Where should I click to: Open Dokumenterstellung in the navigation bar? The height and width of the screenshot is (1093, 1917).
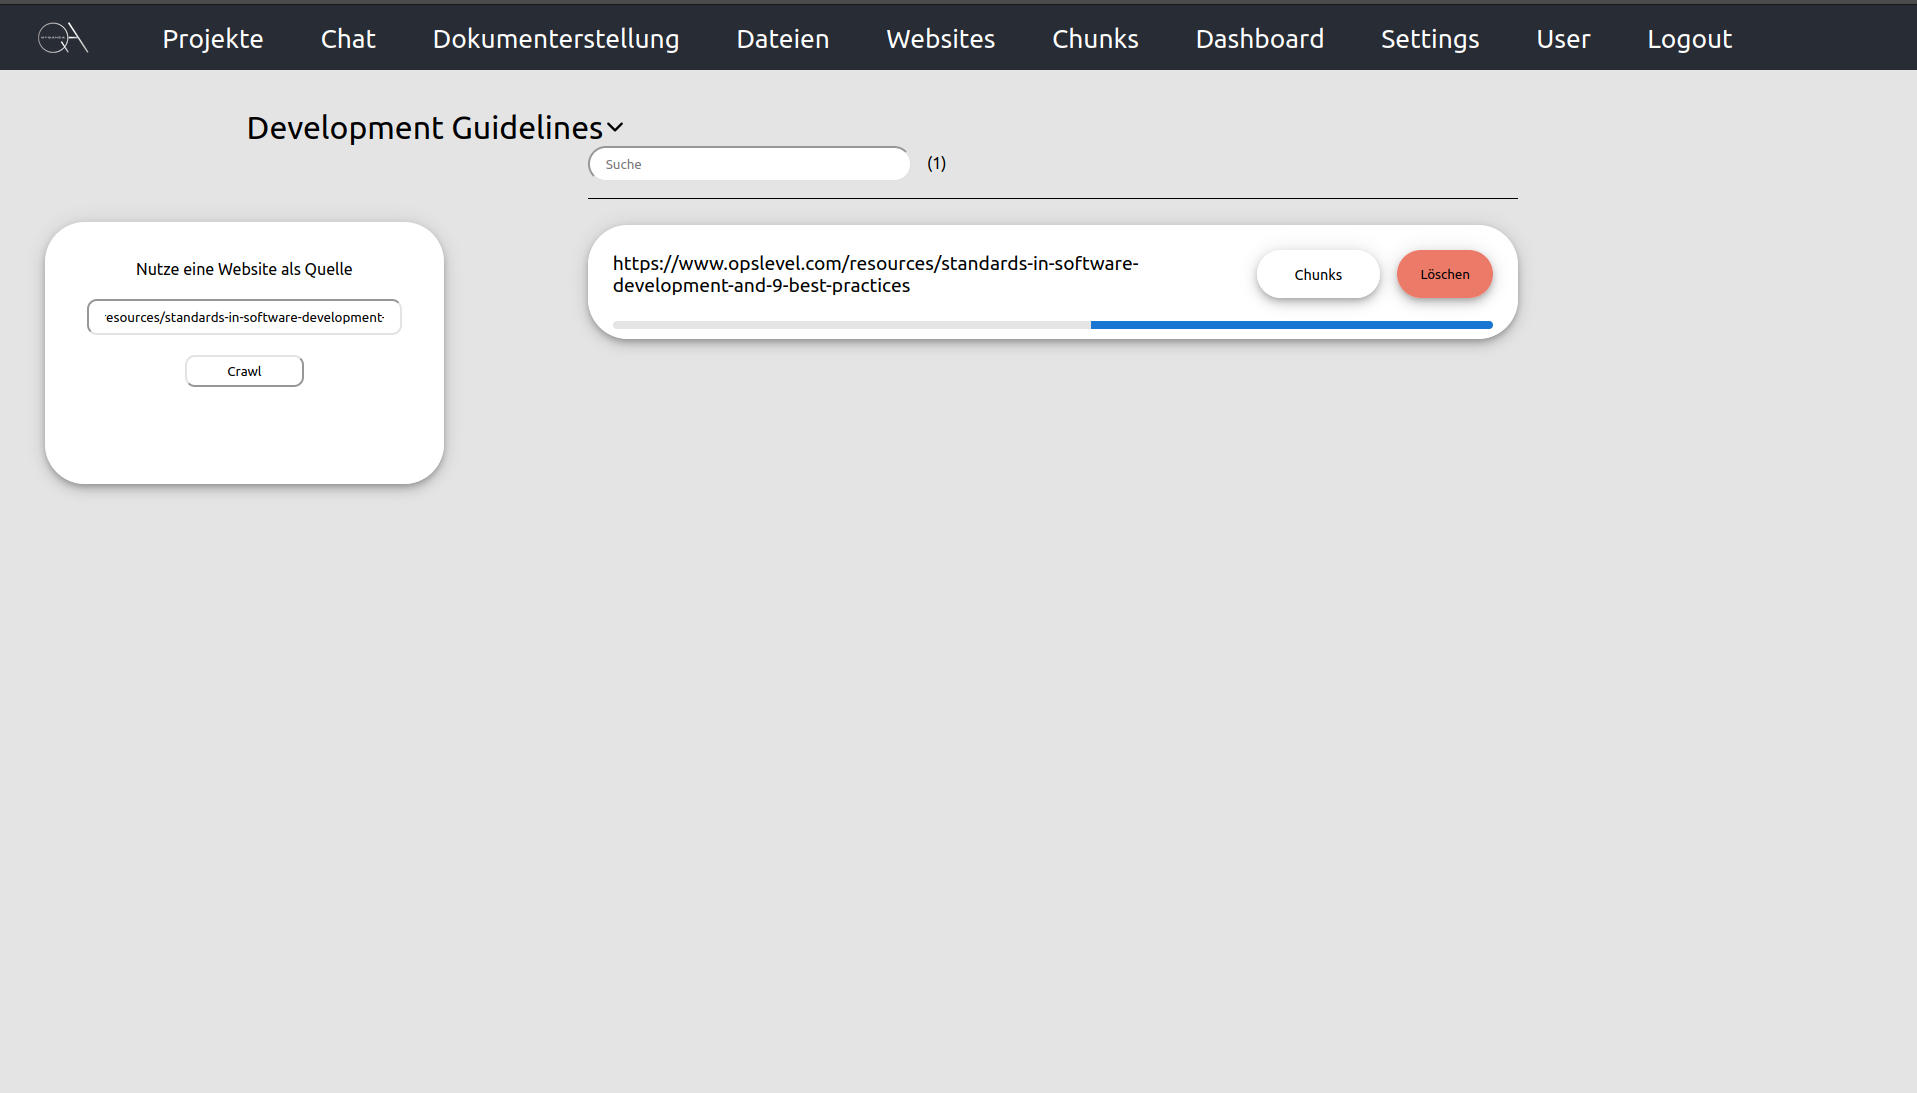click(556, 39)
